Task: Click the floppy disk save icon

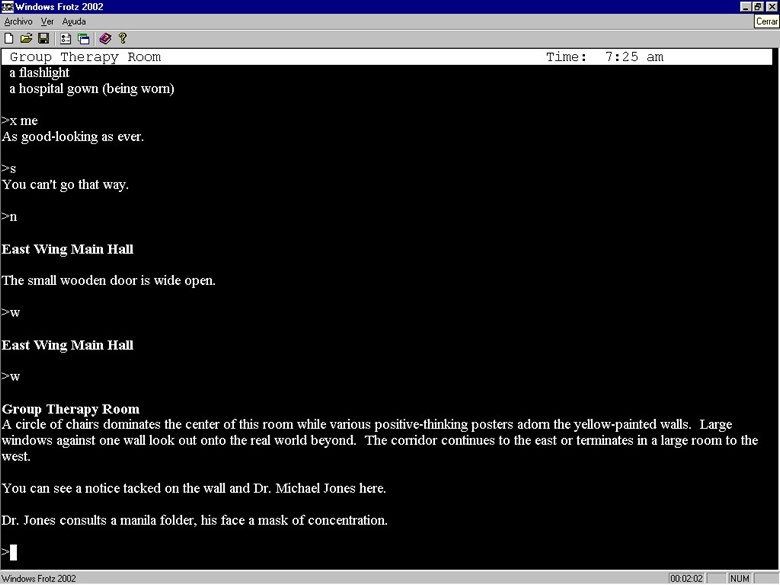Action: 43,38
